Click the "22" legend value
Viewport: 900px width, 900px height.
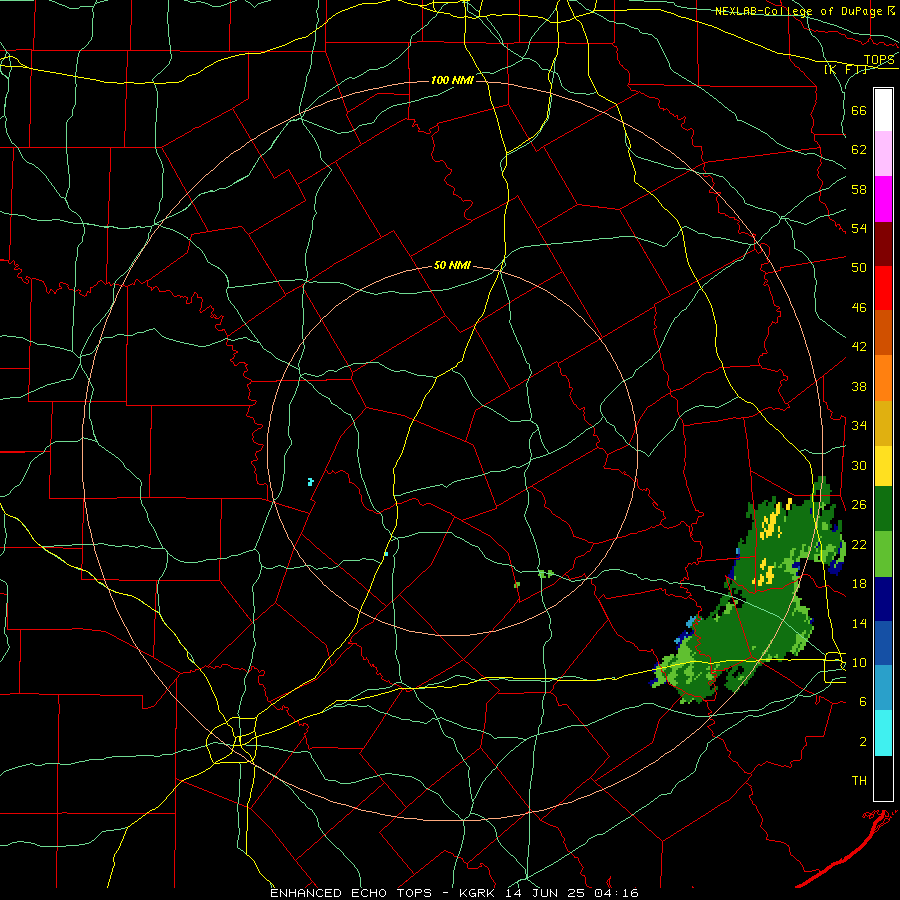859,544
